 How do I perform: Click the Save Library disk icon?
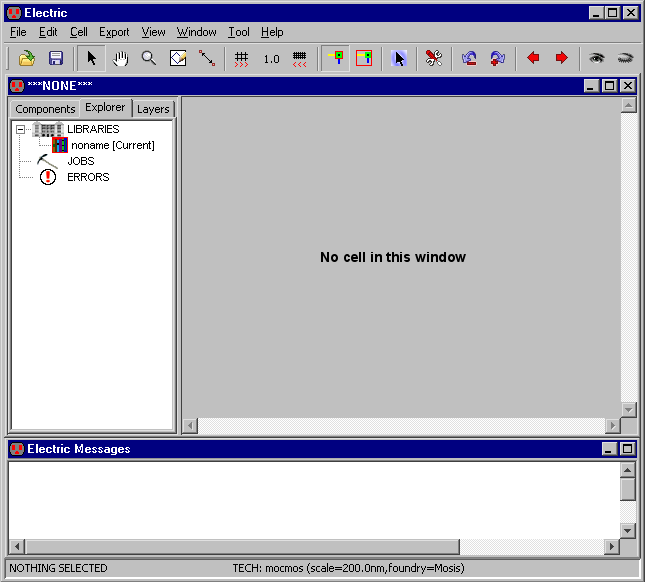pyautogui.click(x=56, y=58)
